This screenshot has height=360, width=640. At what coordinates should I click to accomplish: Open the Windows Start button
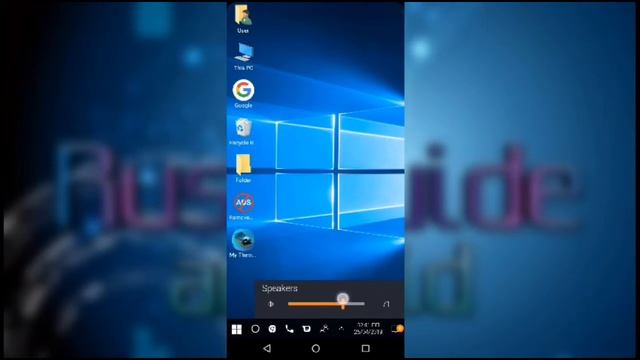tap(237, 329)
